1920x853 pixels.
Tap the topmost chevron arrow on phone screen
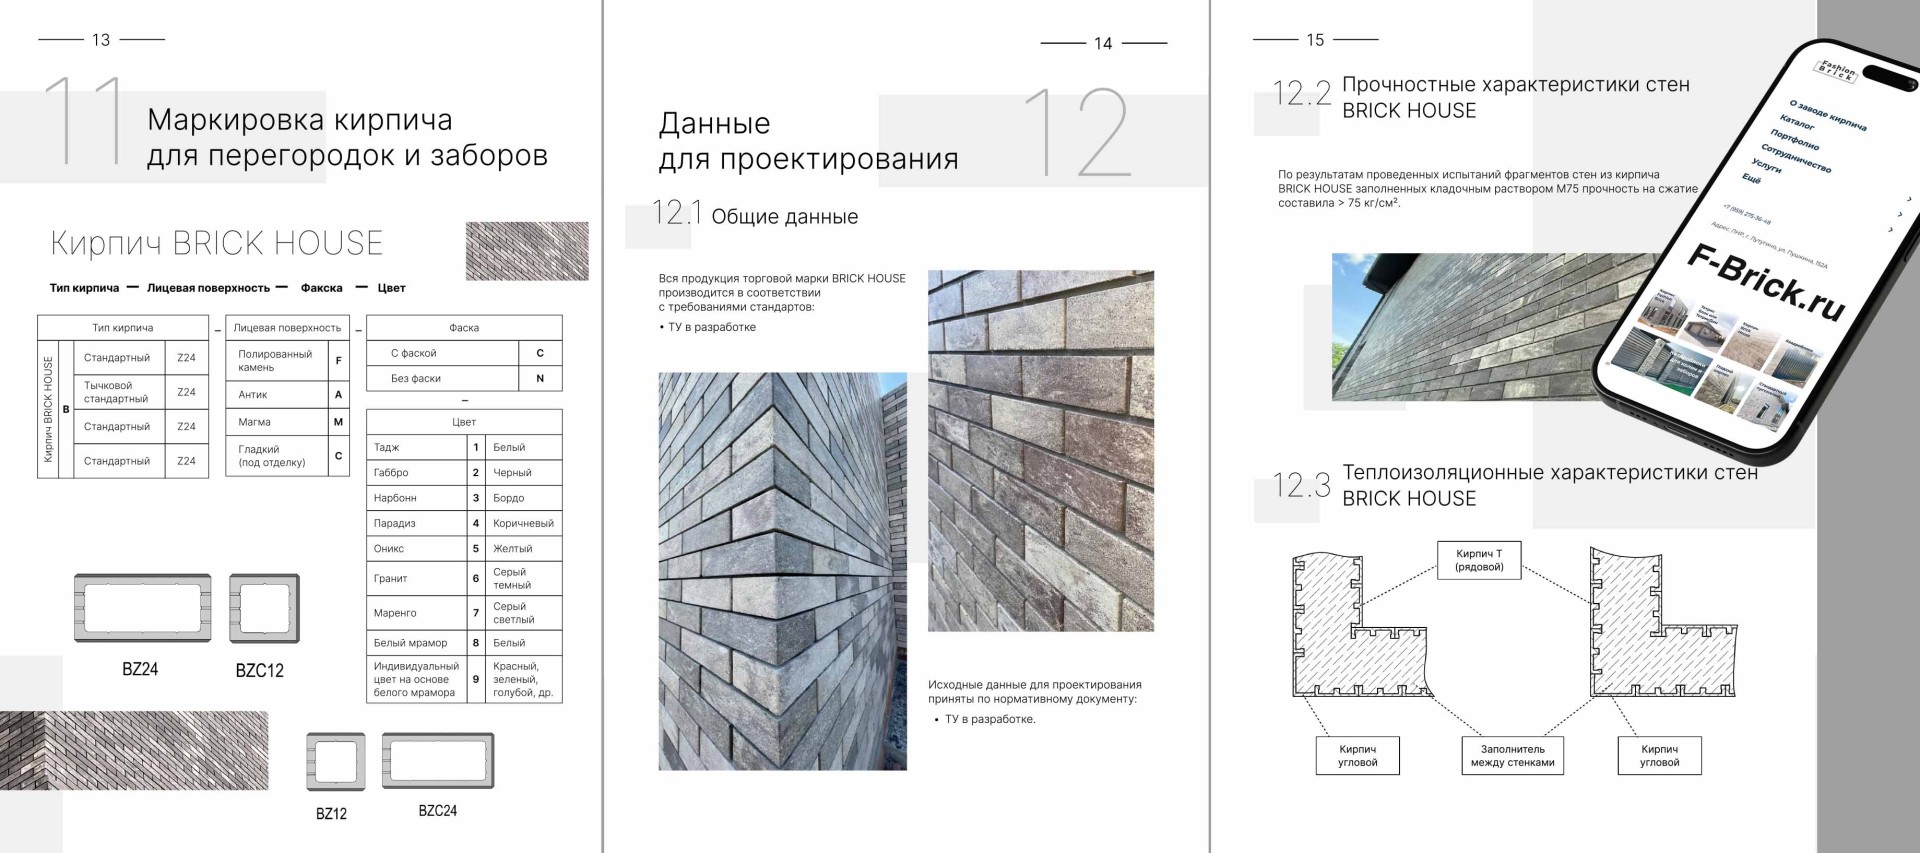click(1908, 199)
